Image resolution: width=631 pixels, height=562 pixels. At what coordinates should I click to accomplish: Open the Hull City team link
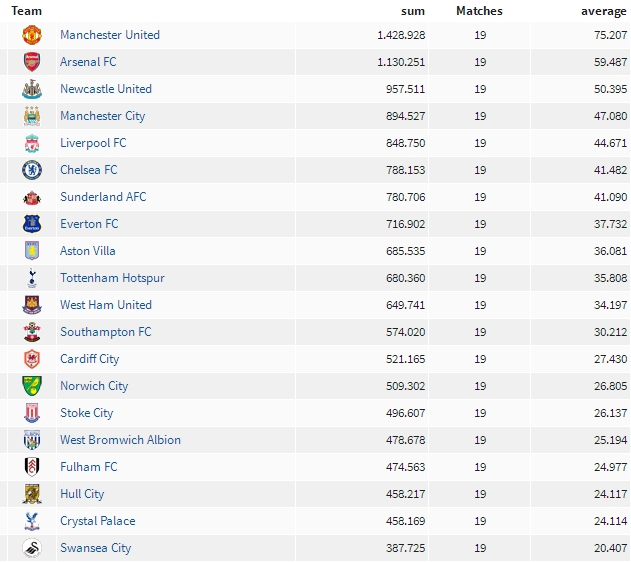point(82,494)
